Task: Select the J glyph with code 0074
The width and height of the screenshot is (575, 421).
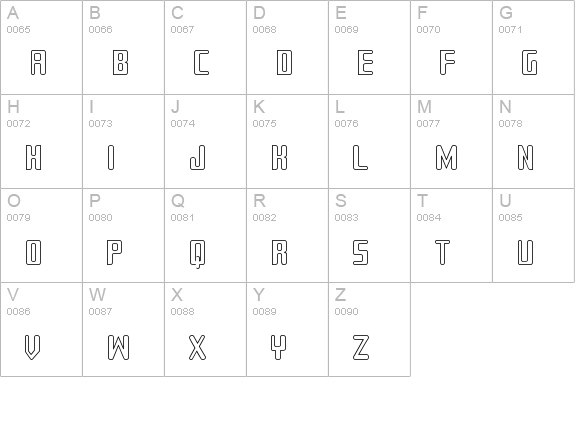Action: pyautogui.click(x=205, y=142)
